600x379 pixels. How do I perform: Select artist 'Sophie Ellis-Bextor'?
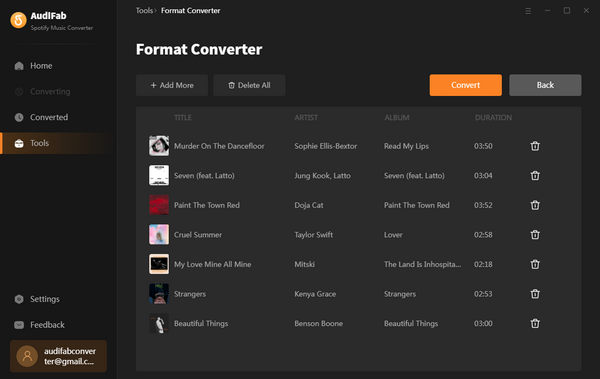(326, 146)
